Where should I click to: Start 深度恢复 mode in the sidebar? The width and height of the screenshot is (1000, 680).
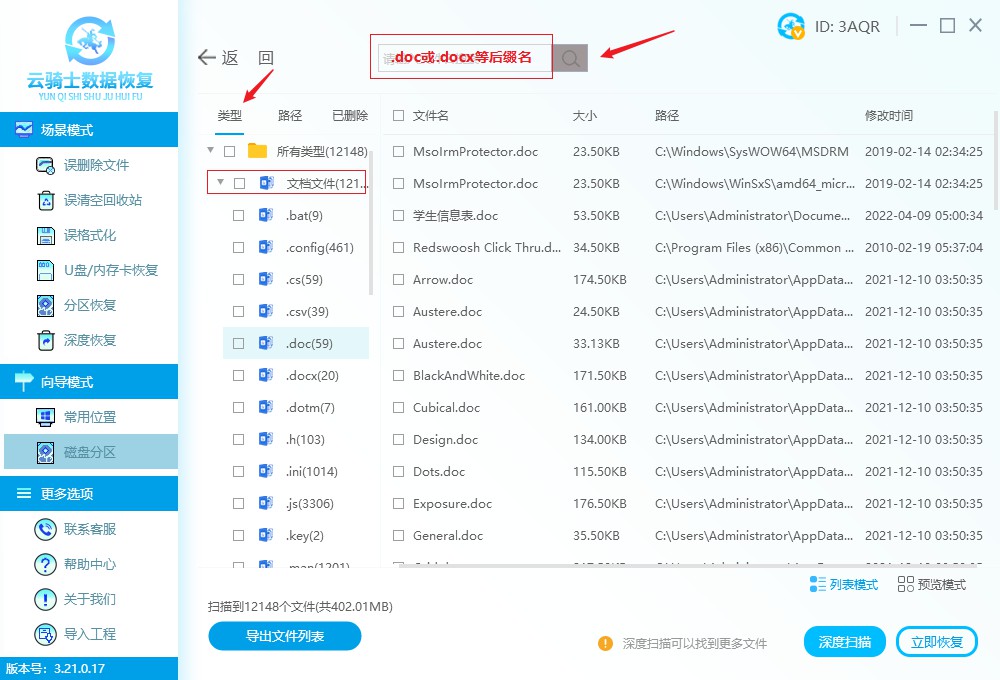[x=89, y=342]
